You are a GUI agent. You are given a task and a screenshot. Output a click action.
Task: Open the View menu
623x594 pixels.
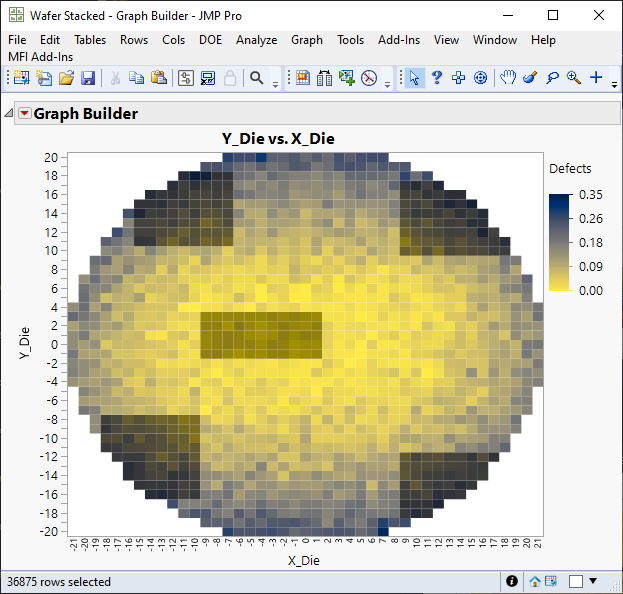point(447,40)
